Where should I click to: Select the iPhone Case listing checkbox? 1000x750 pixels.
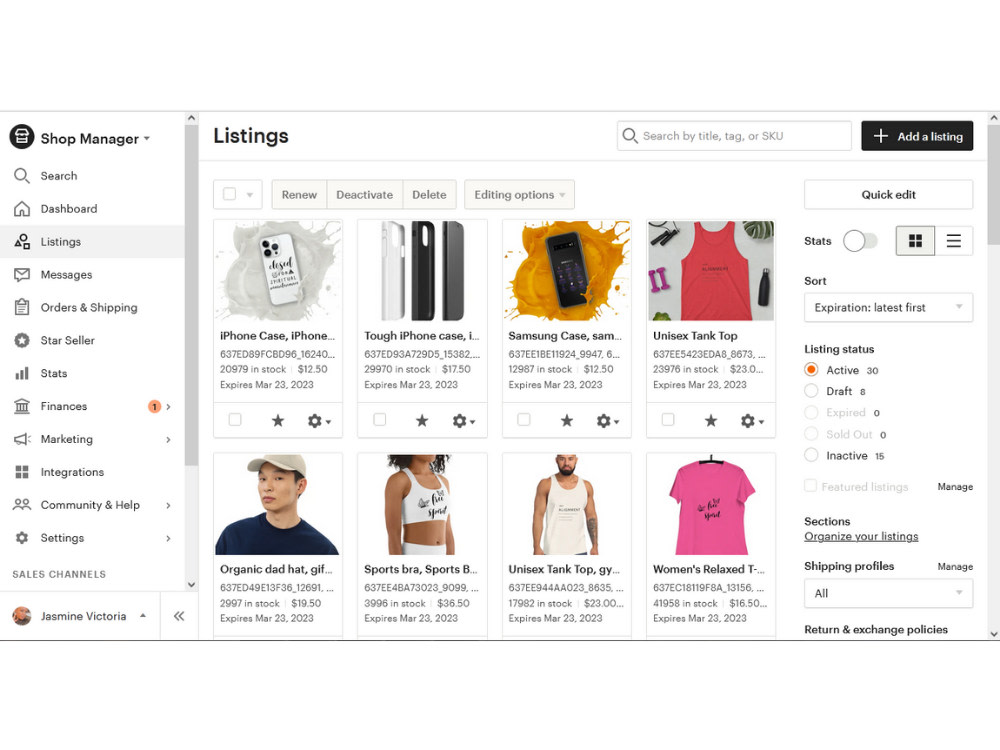tap(235, 420)
